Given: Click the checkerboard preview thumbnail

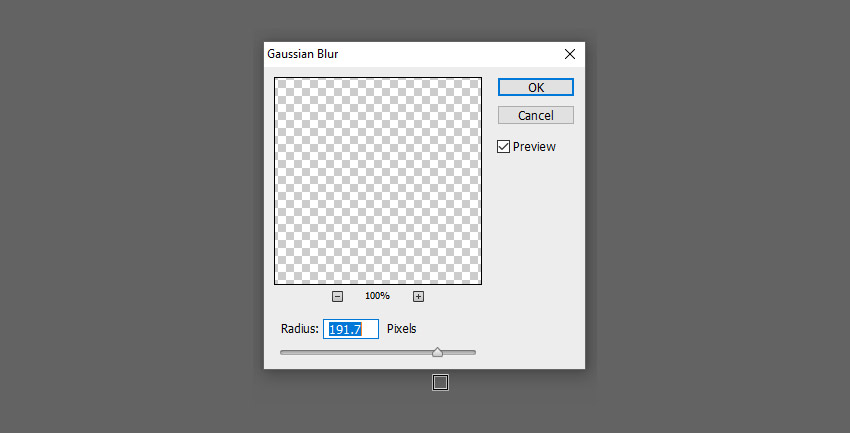Looking at the screenshot, I should [378, 181].
